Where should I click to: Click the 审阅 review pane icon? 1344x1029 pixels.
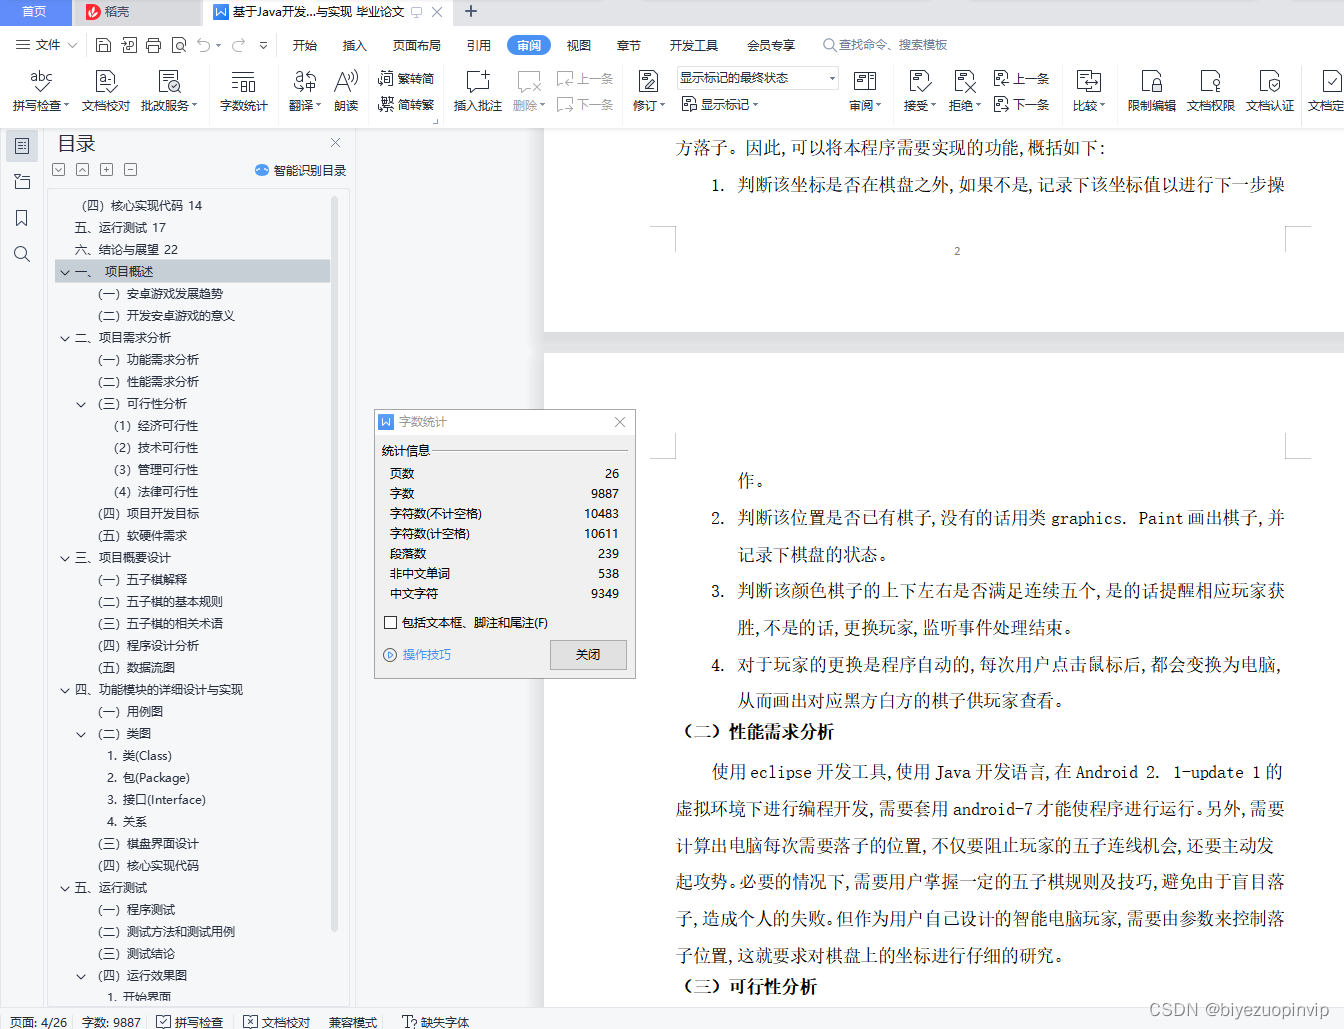point(865,90)
